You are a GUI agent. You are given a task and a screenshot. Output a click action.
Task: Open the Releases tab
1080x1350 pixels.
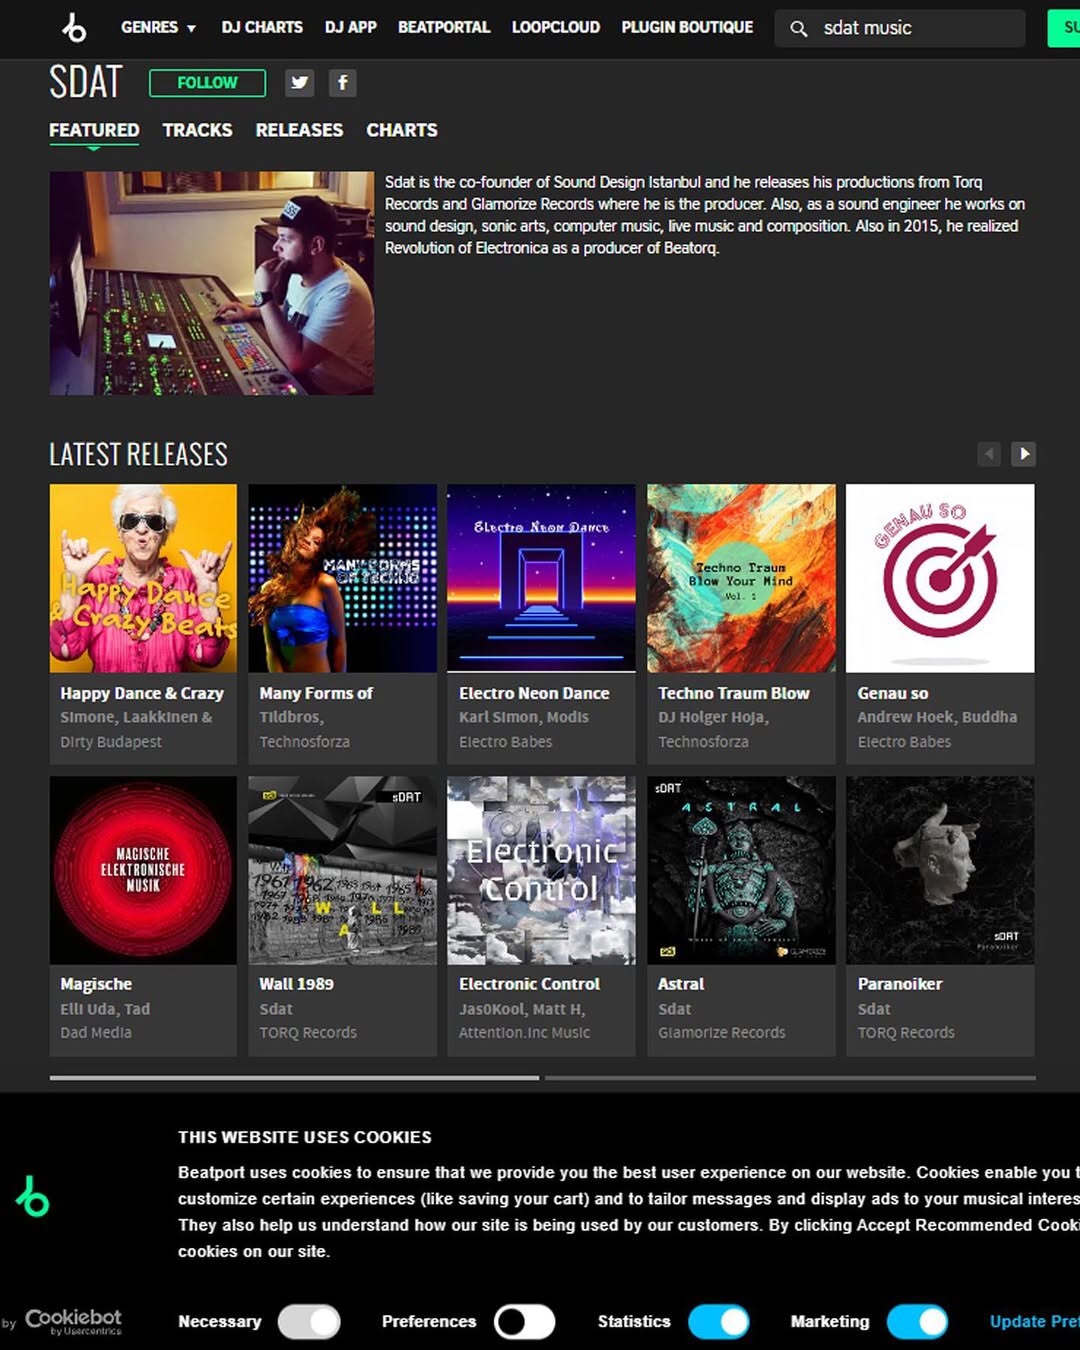299,130
